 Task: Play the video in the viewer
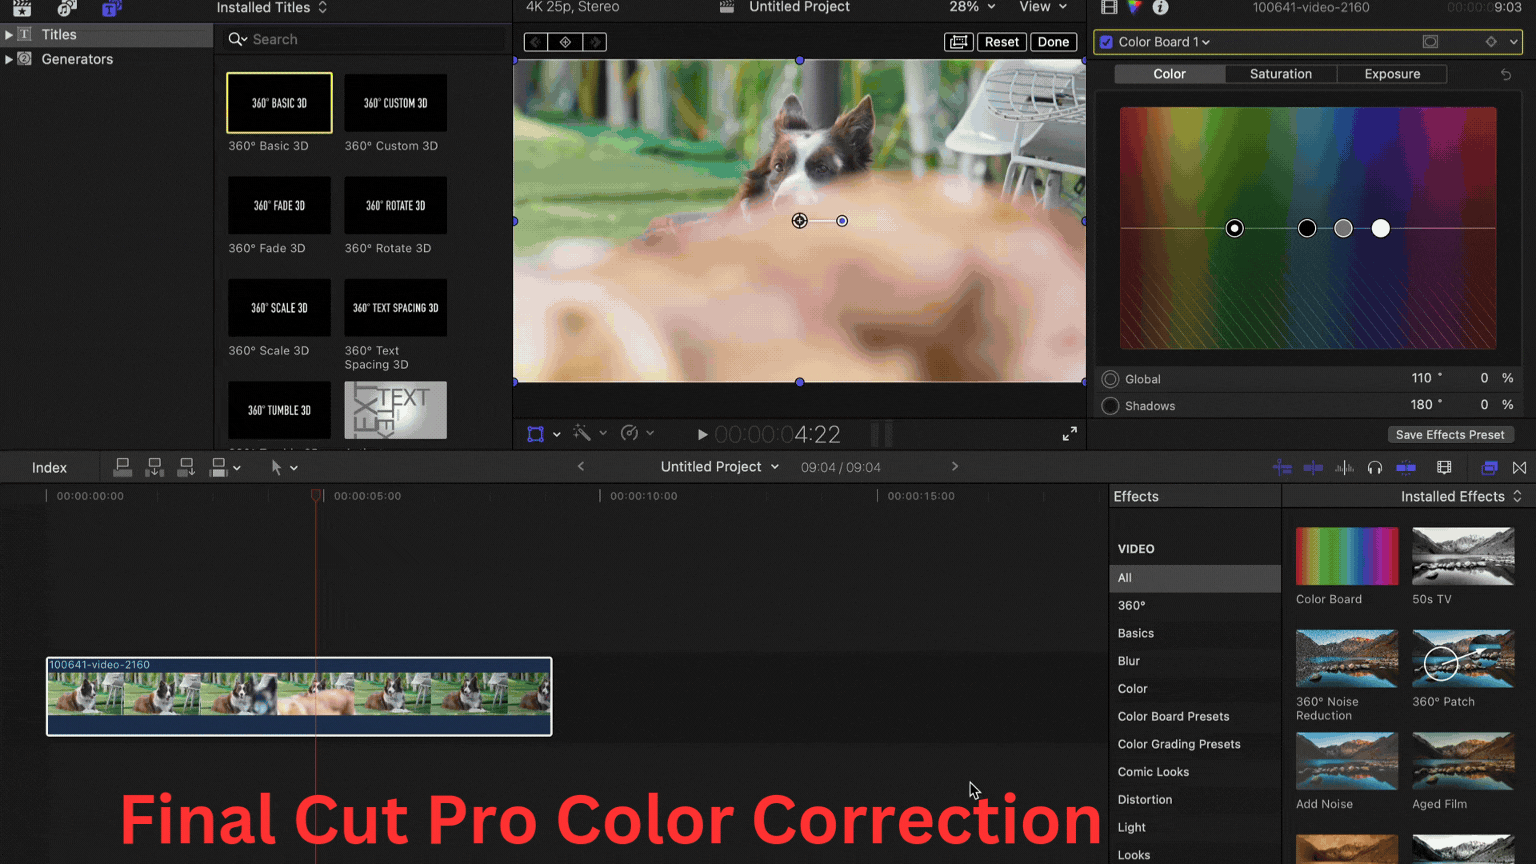[x=702, y=435]
